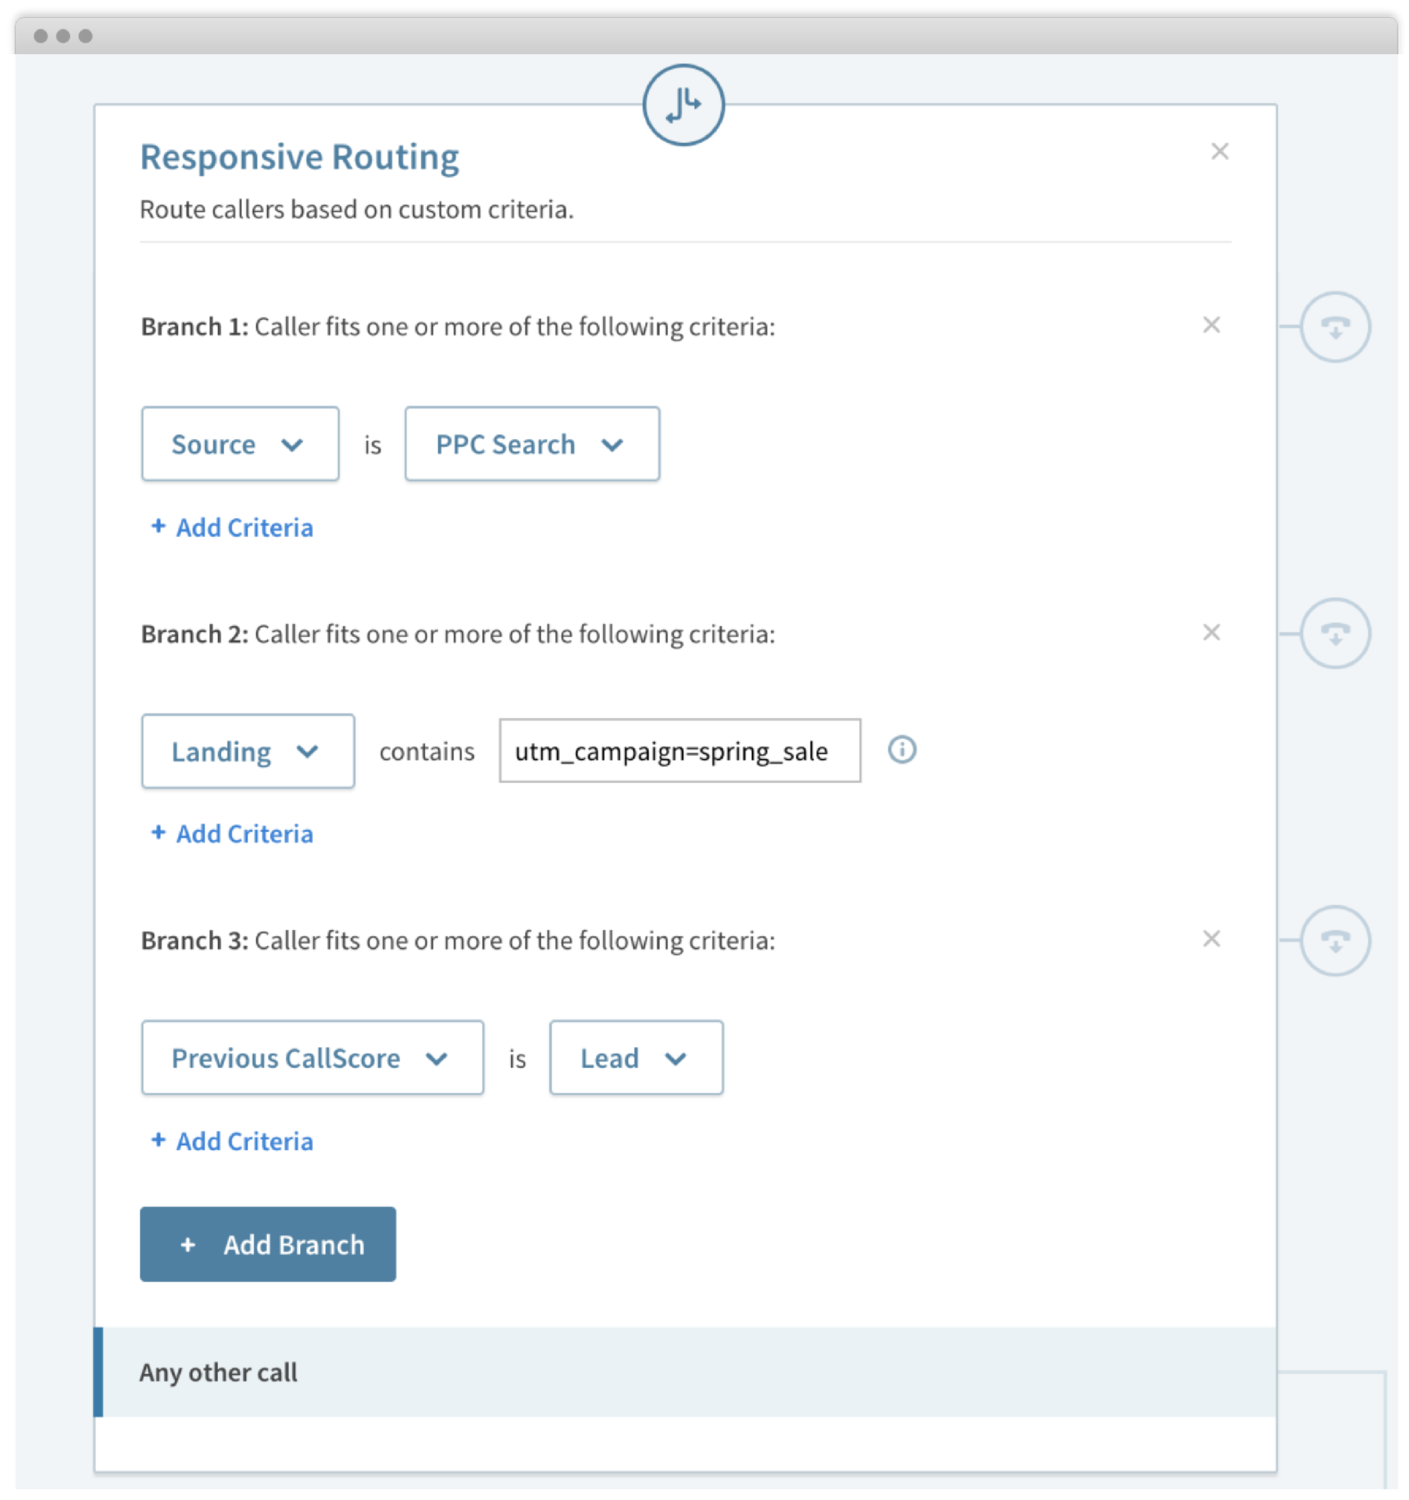Close the Responsive Routing panel
Viewport: 1409px width, 1500px height.
[1219, 151]
